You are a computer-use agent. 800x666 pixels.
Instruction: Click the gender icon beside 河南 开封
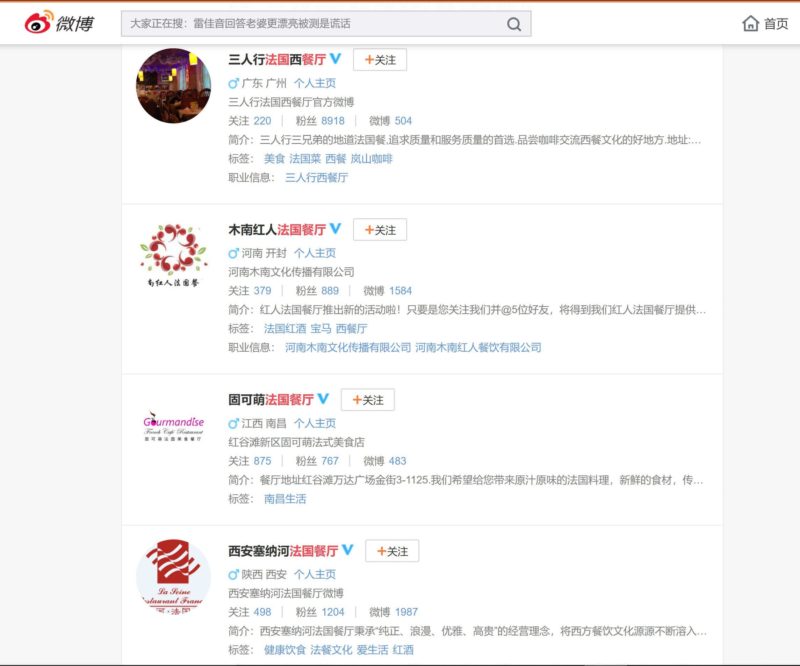tap(233, 253)
